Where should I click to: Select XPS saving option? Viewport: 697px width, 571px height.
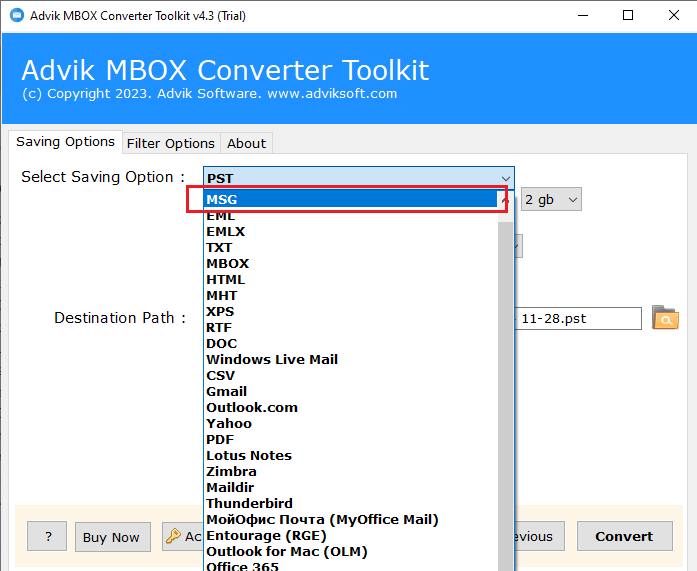coord(350,311)
